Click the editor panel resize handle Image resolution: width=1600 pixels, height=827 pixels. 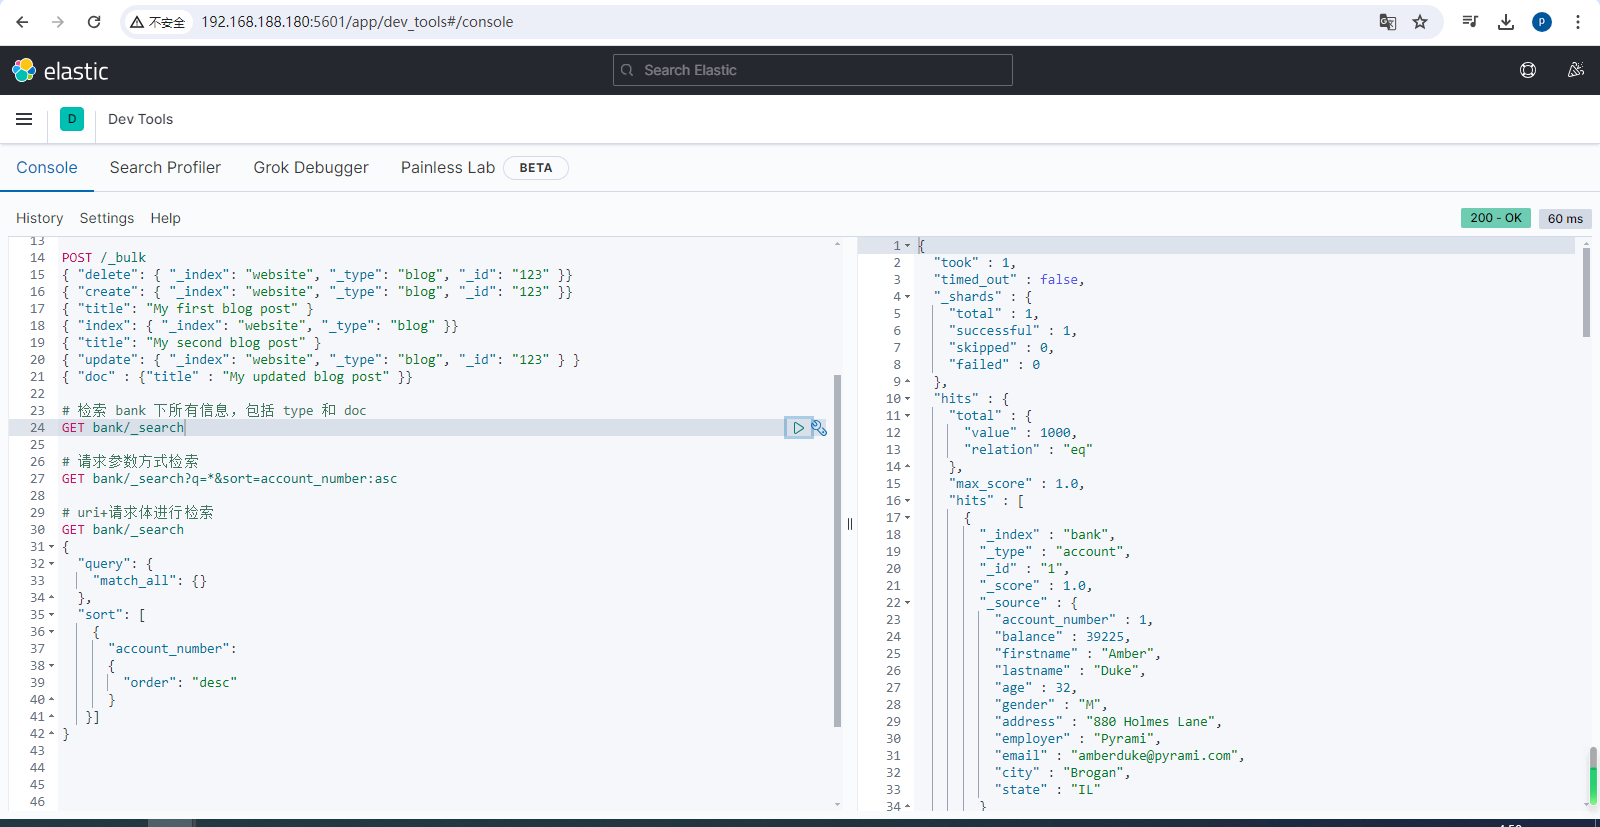[x=850, y=524]
